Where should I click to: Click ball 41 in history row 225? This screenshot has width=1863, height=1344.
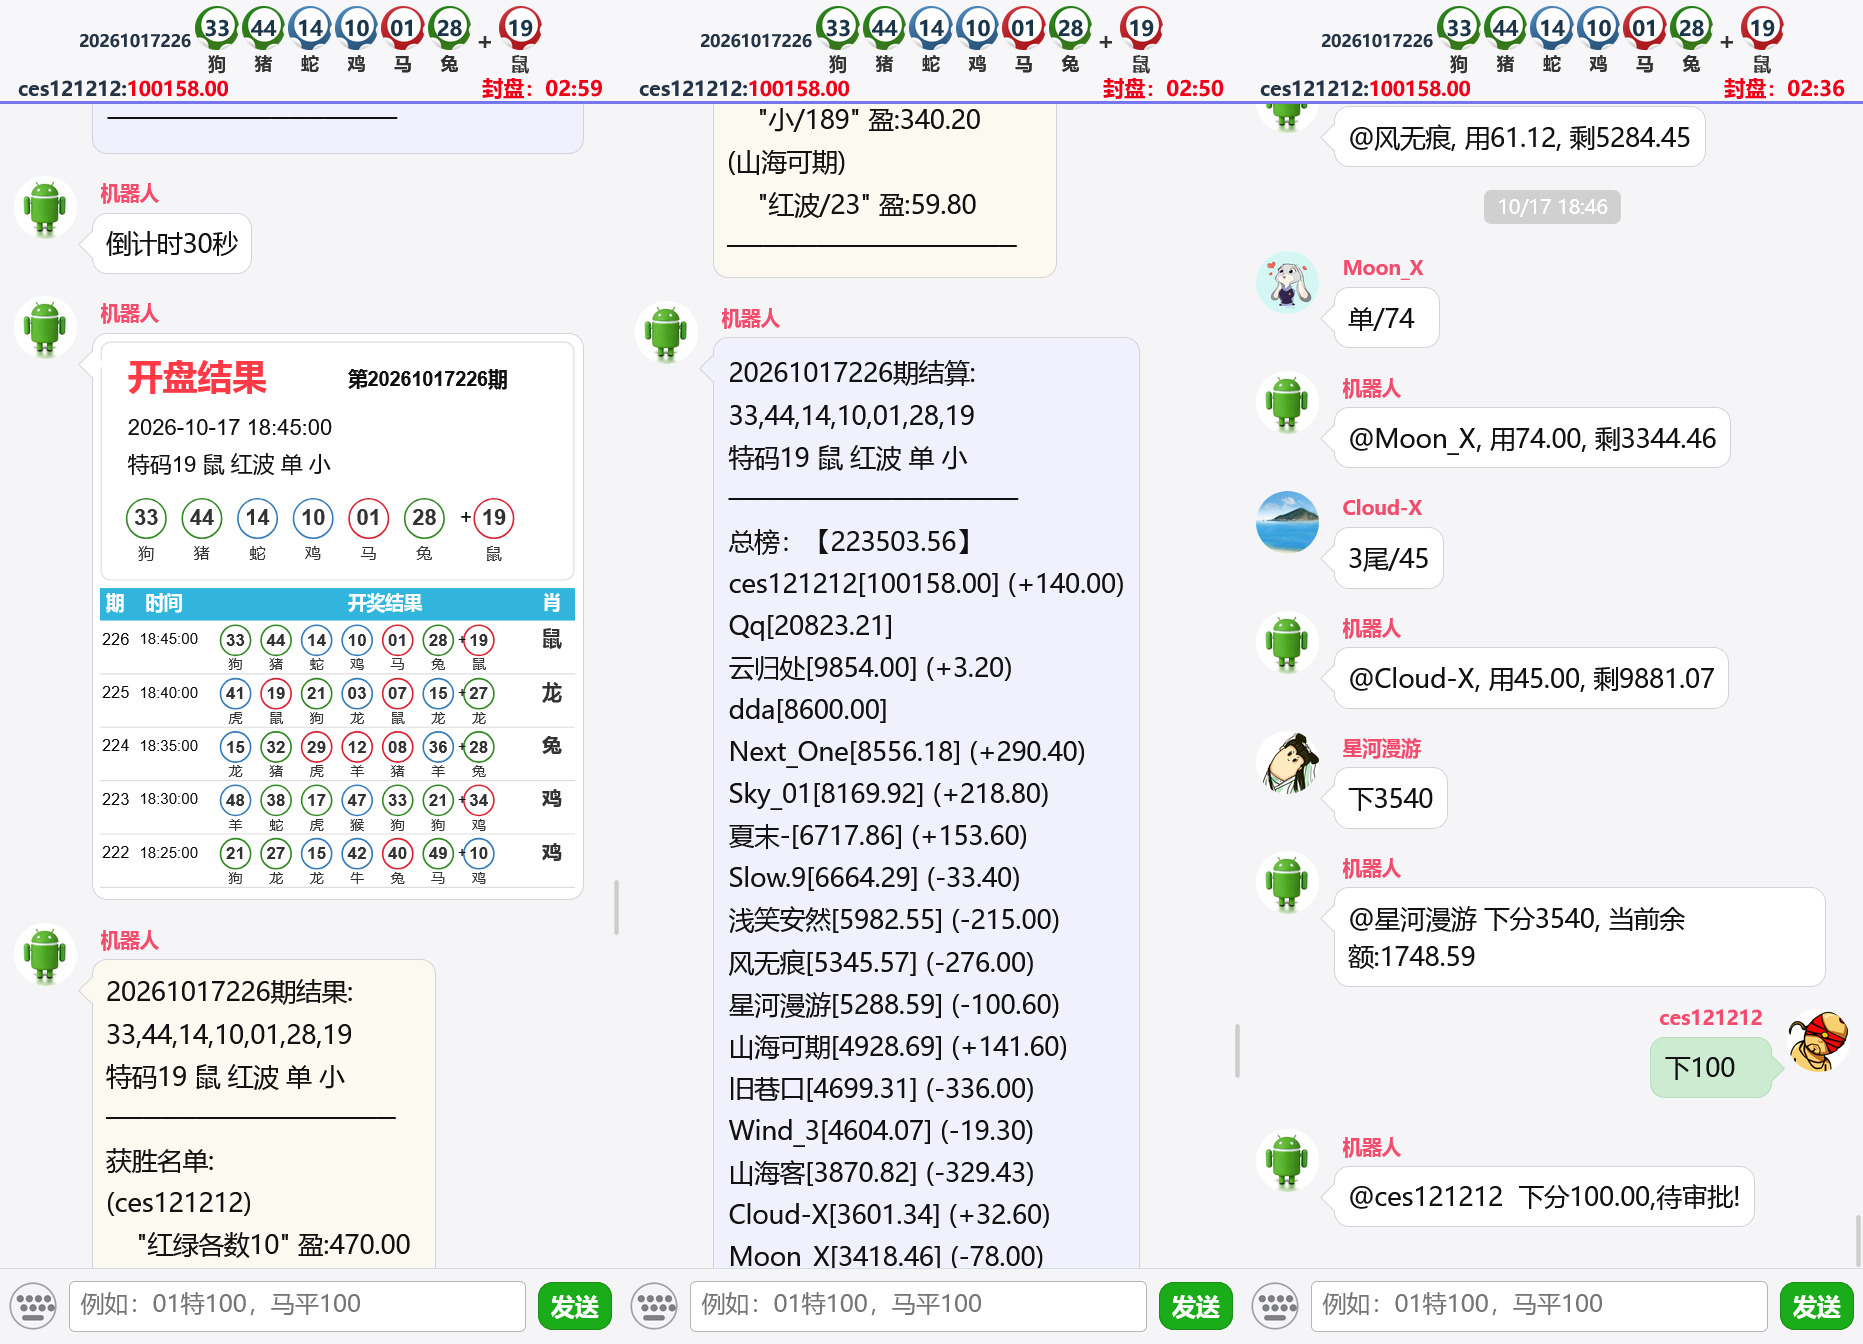point(235,694)
